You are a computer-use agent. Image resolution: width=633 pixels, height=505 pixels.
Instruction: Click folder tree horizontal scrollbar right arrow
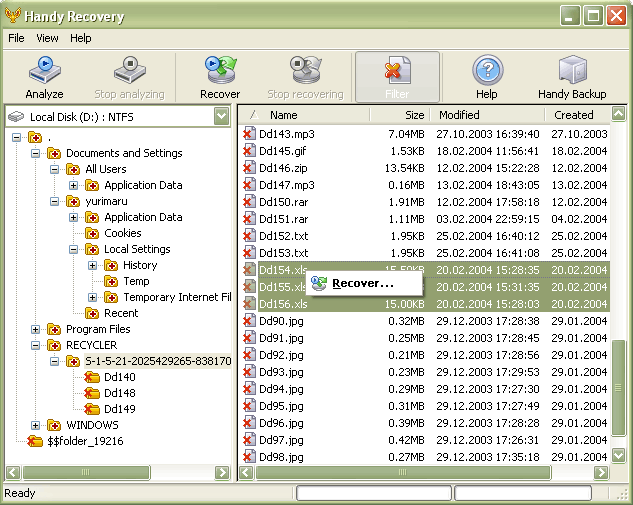tap(222, 472)
